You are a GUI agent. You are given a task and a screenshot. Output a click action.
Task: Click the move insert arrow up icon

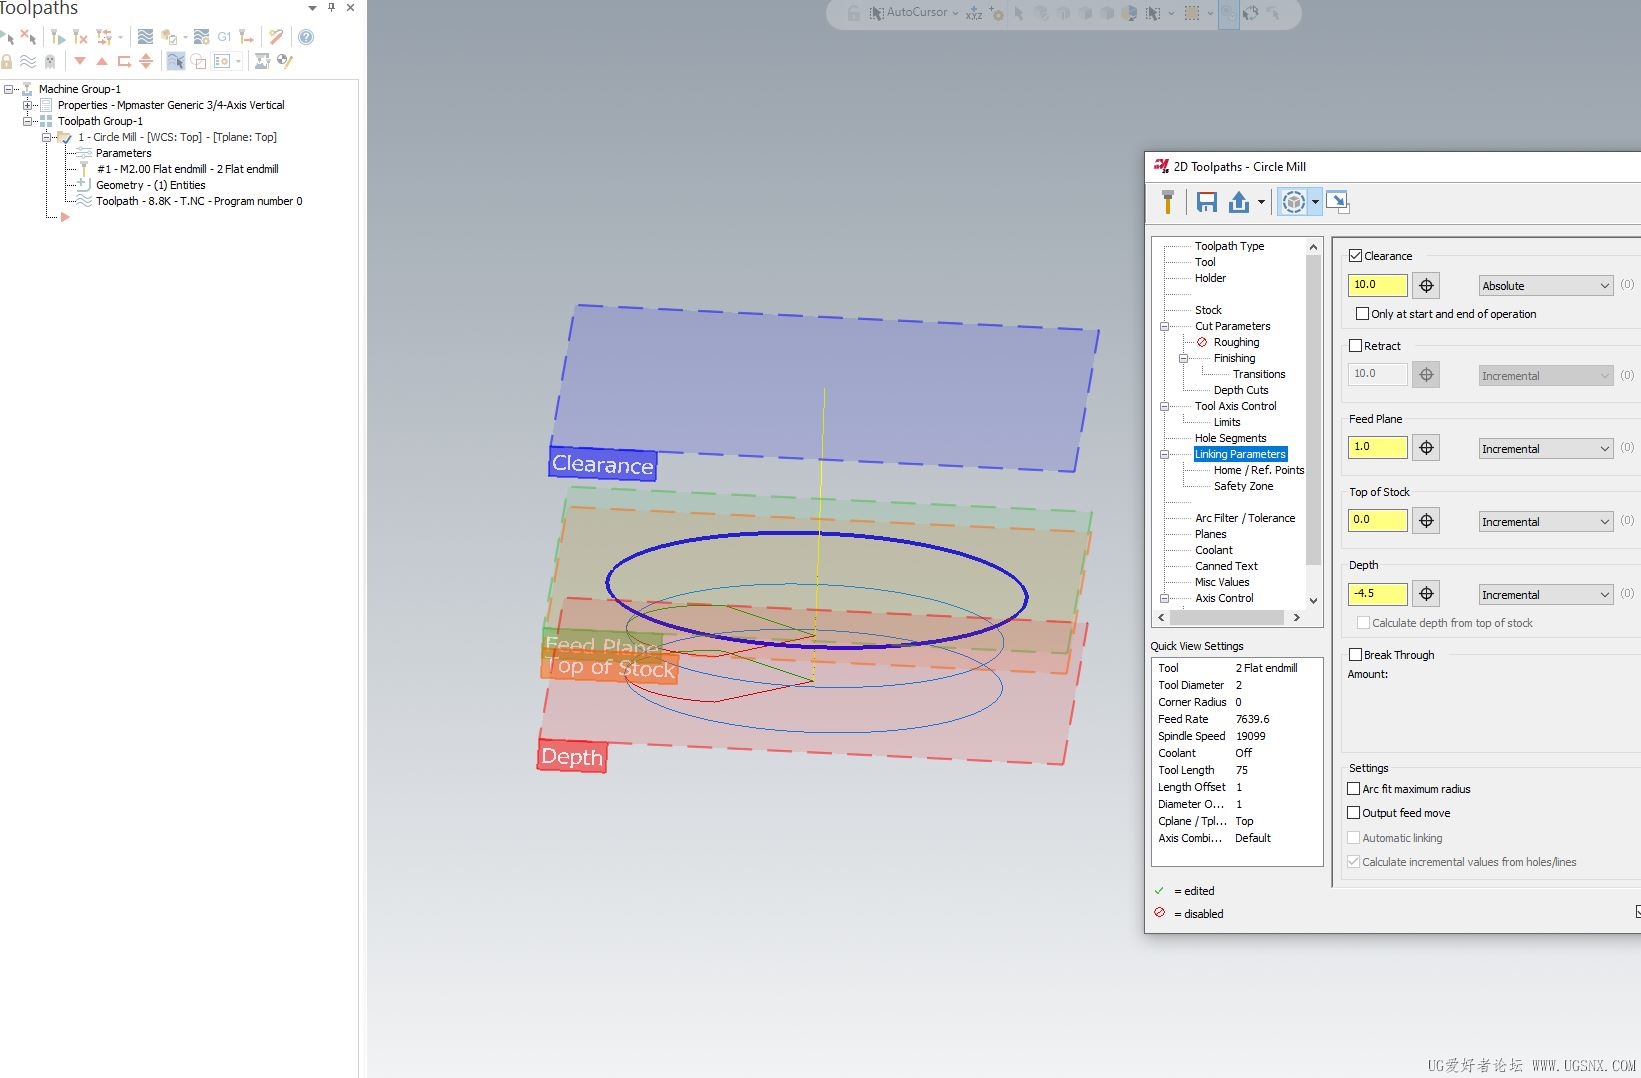(102, 61)
